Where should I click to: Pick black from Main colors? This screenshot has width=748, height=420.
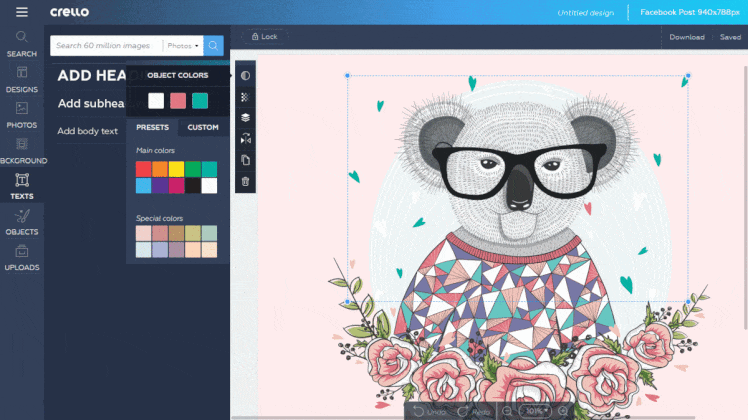[193, 186]
